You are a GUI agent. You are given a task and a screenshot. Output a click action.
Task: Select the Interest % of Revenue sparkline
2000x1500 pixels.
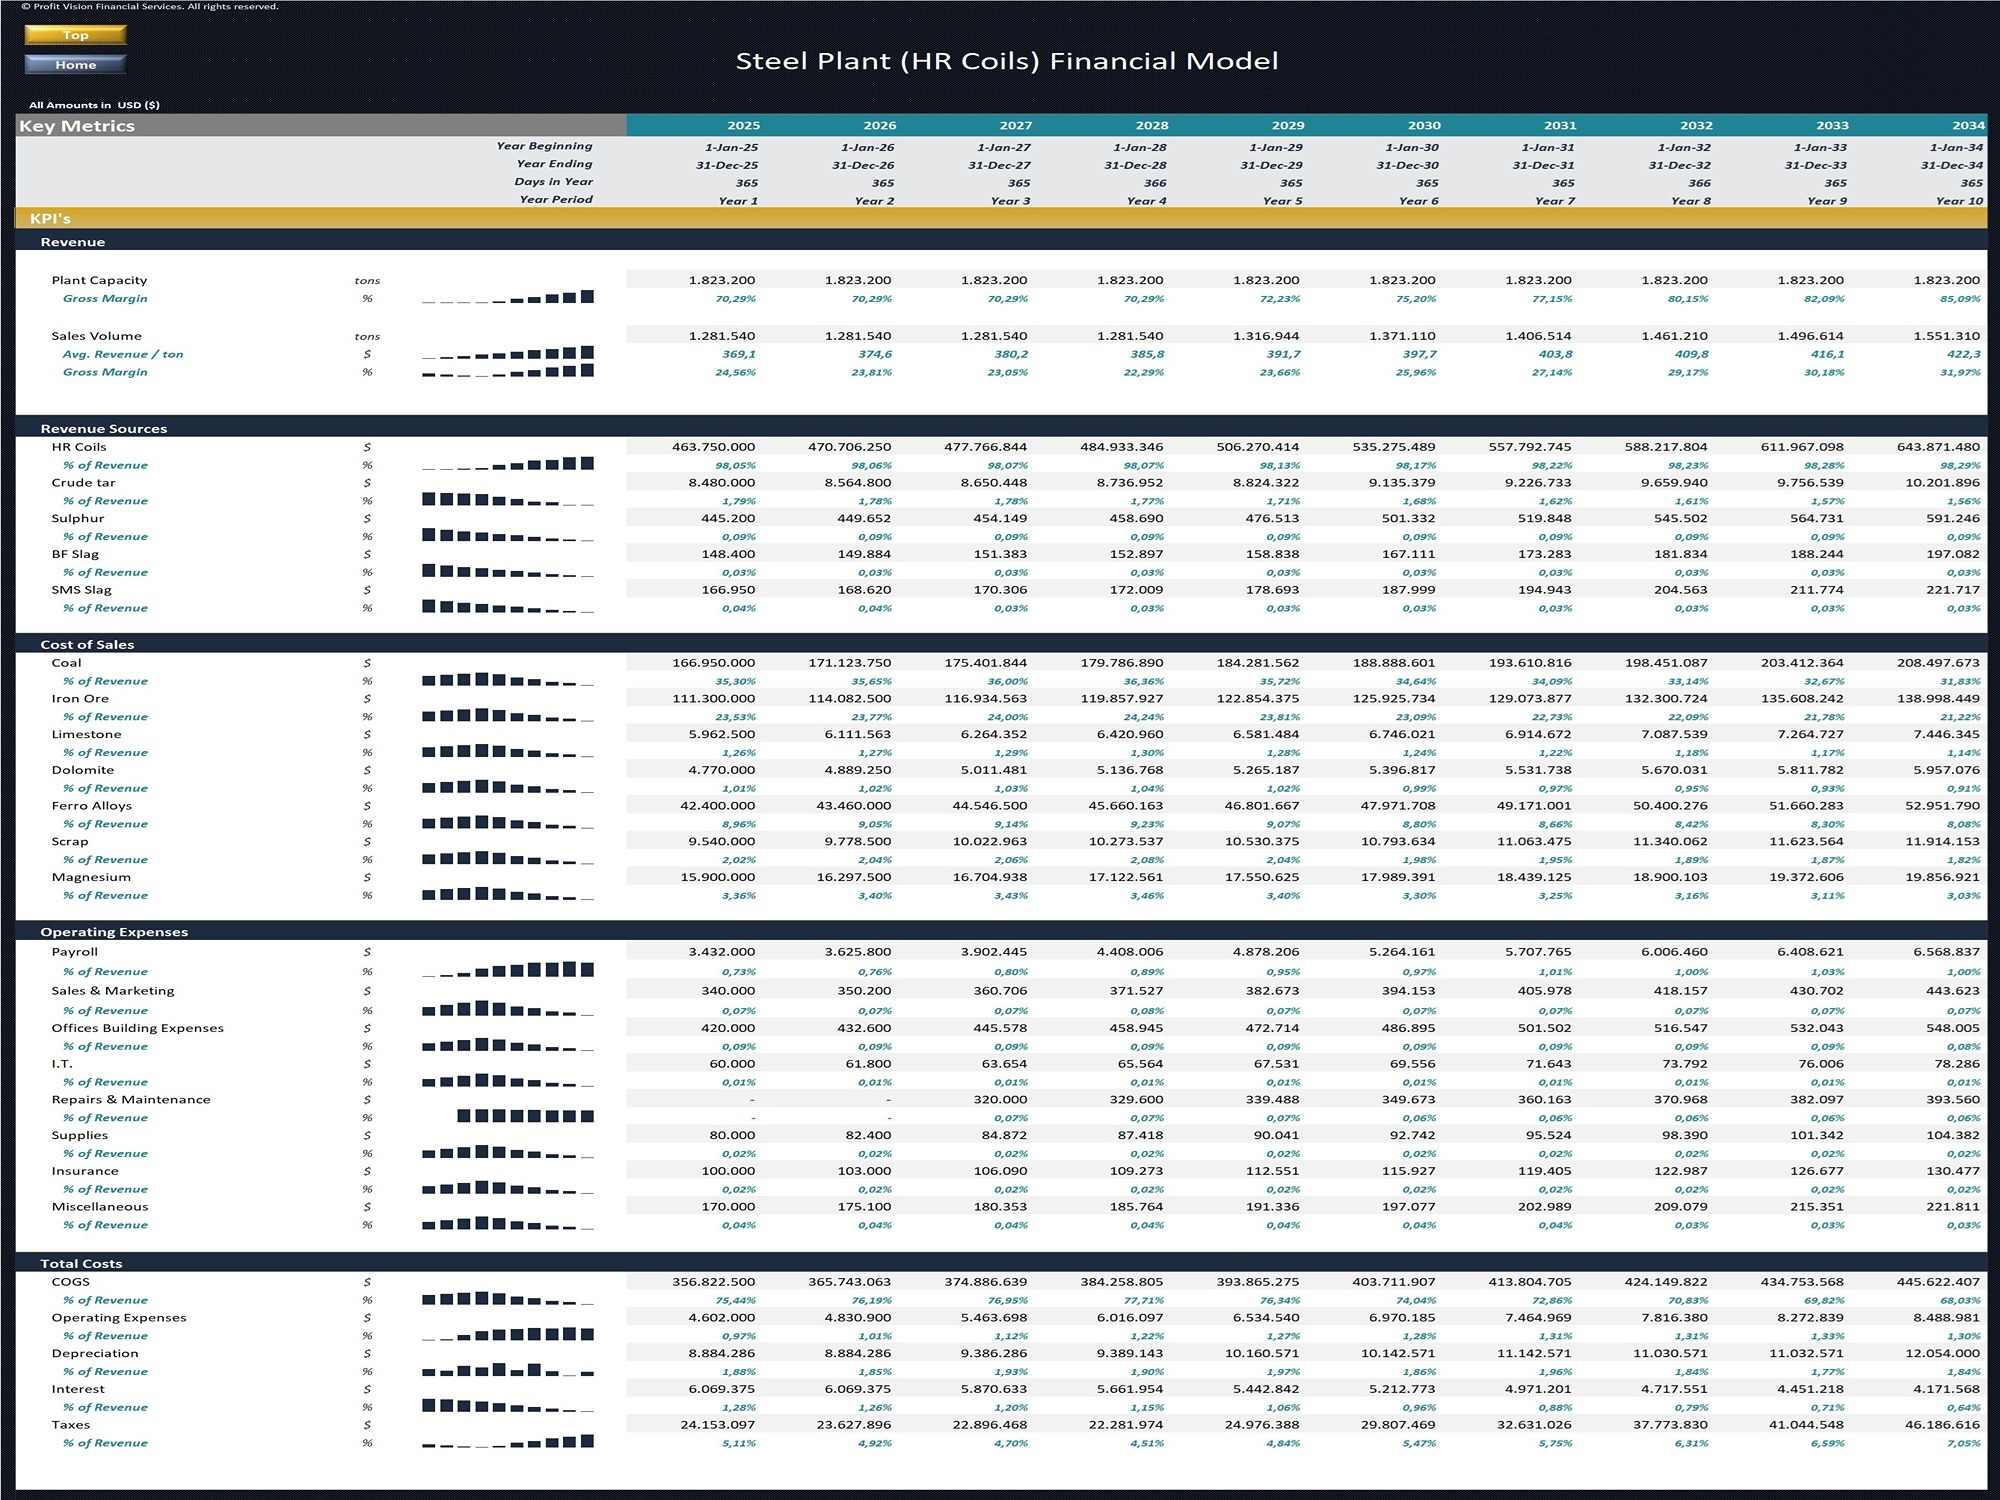tap(508, 1407)
